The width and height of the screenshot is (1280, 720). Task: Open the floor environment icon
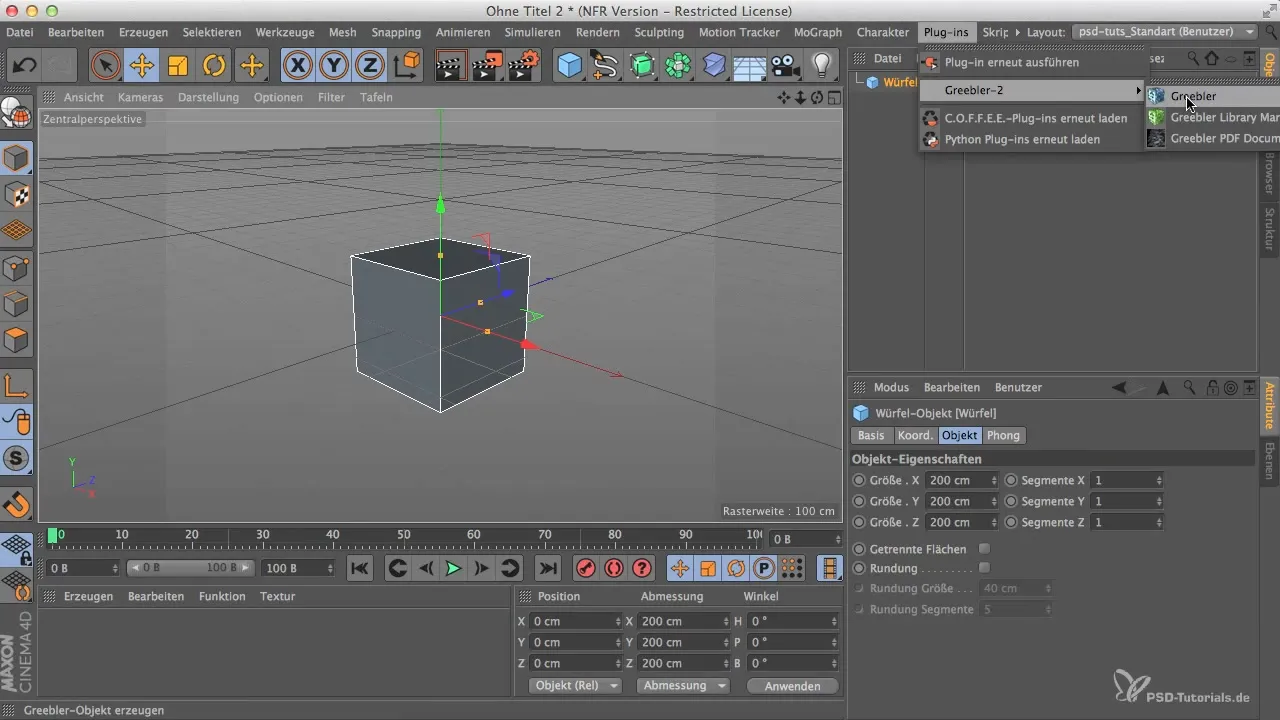750,66
